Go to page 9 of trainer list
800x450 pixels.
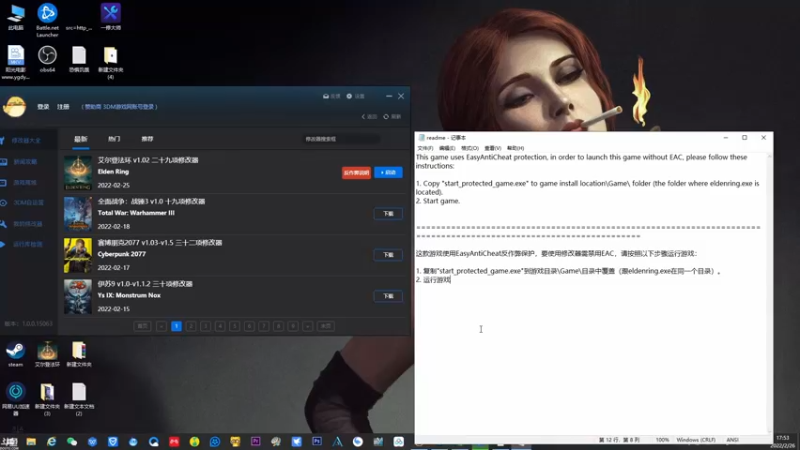click(293, 326)
